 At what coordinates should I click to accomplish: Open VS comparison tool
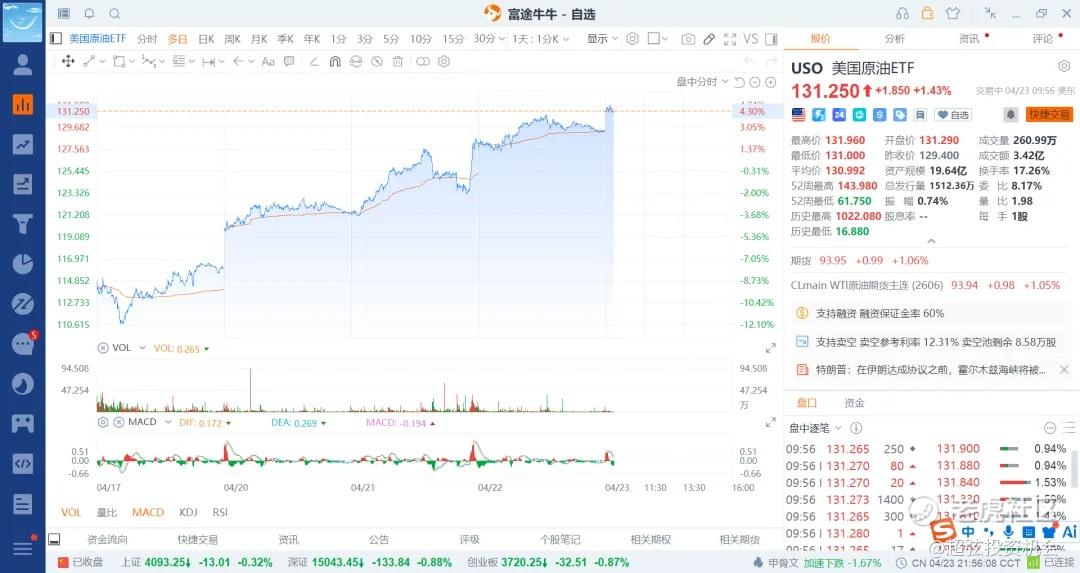tap(751, 39)
